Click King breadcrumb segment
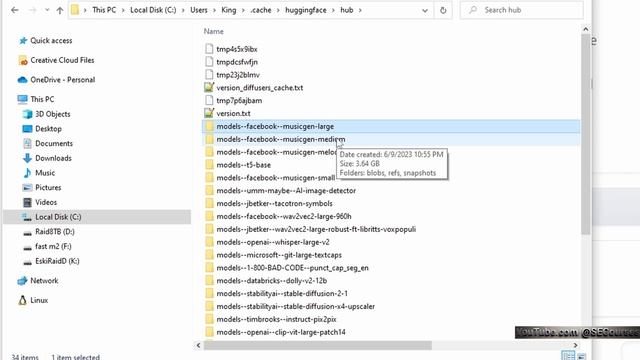 click(x=229, y=10)
